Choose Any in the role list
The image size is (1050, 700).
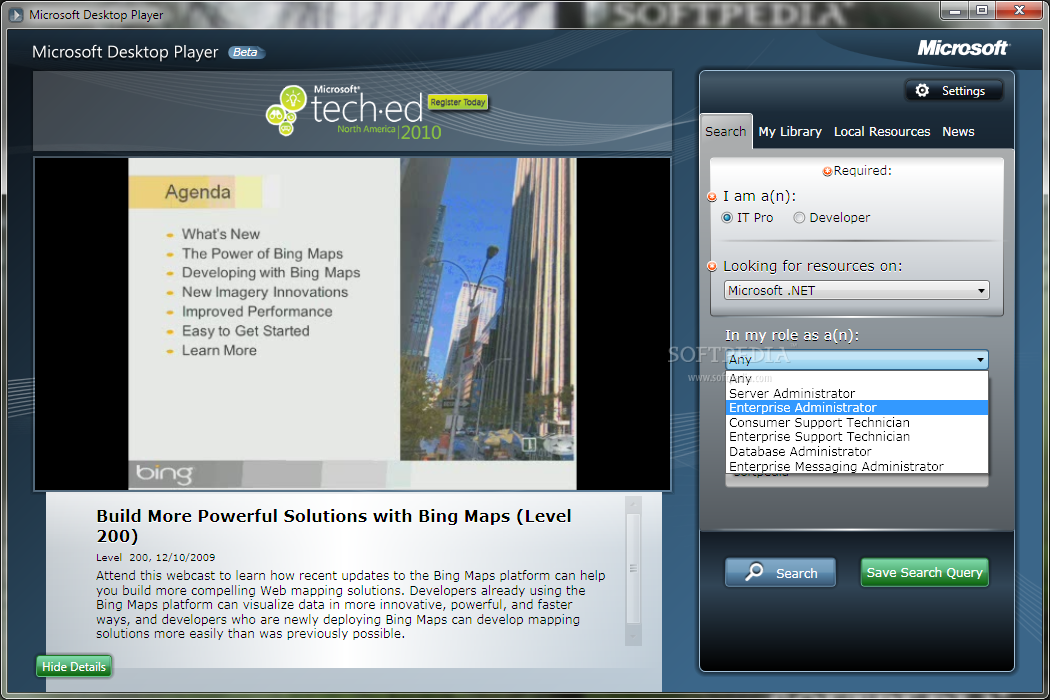(856, 378)
